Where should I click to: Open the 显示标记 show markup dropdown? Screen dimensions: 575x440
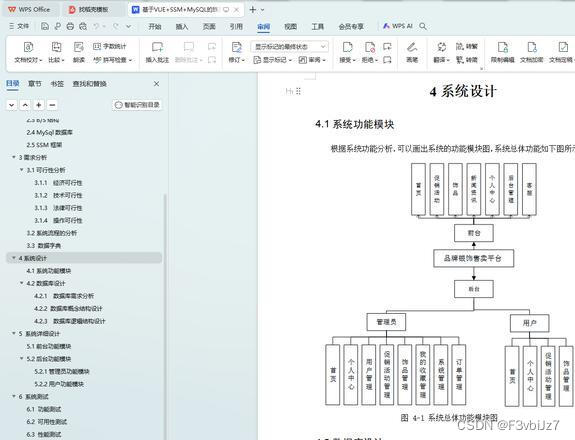pyautogui.click(x=272, y=60)
